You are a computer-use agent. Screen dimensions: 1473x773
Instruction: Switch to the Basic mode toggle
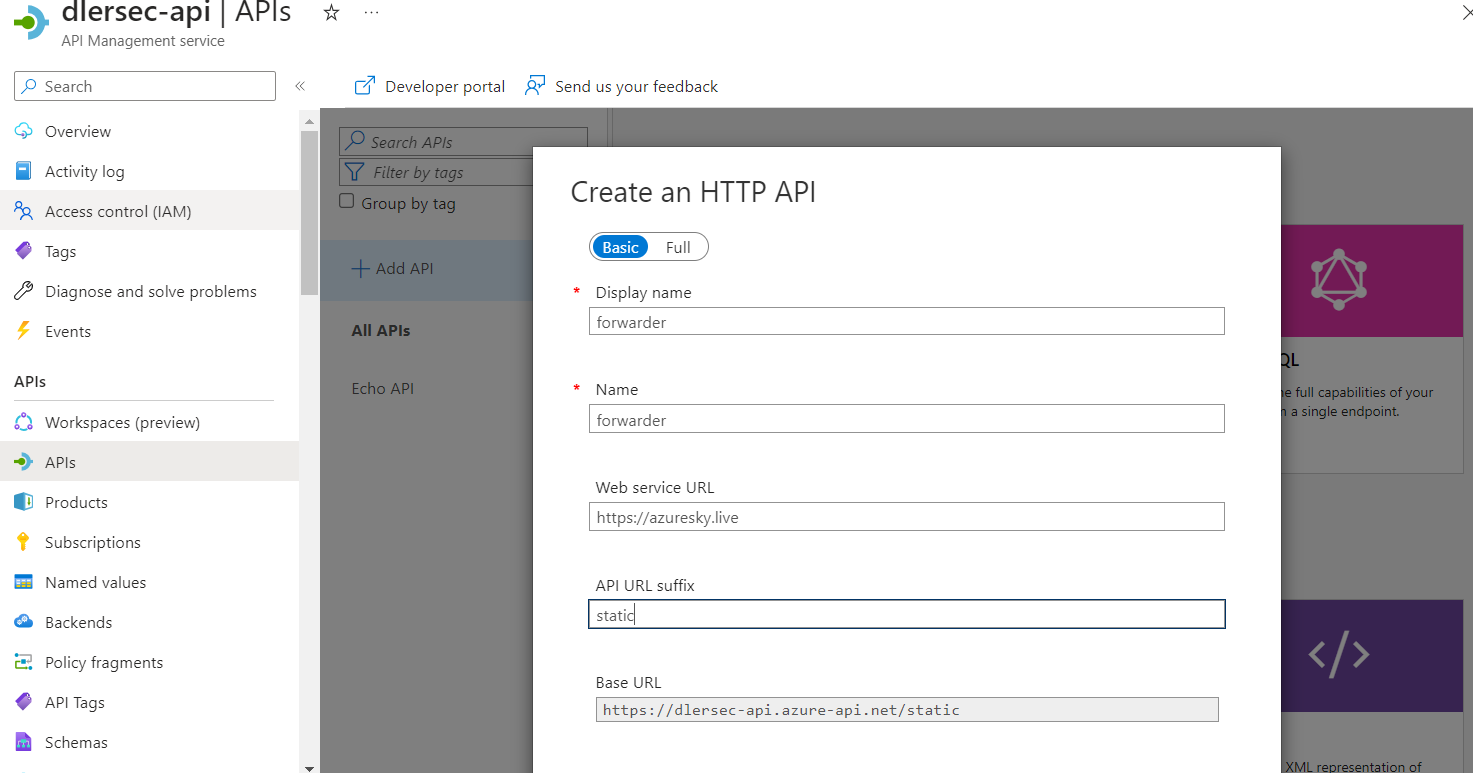[620, 247]
